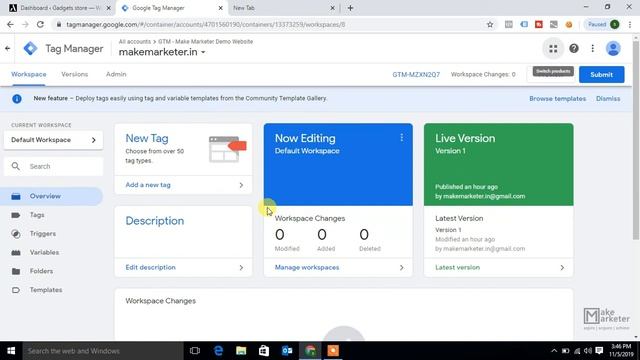This screenshot has width=640, height=360.
Task: Open the Now Editing card options menu
Action: (x=402, y=138)
